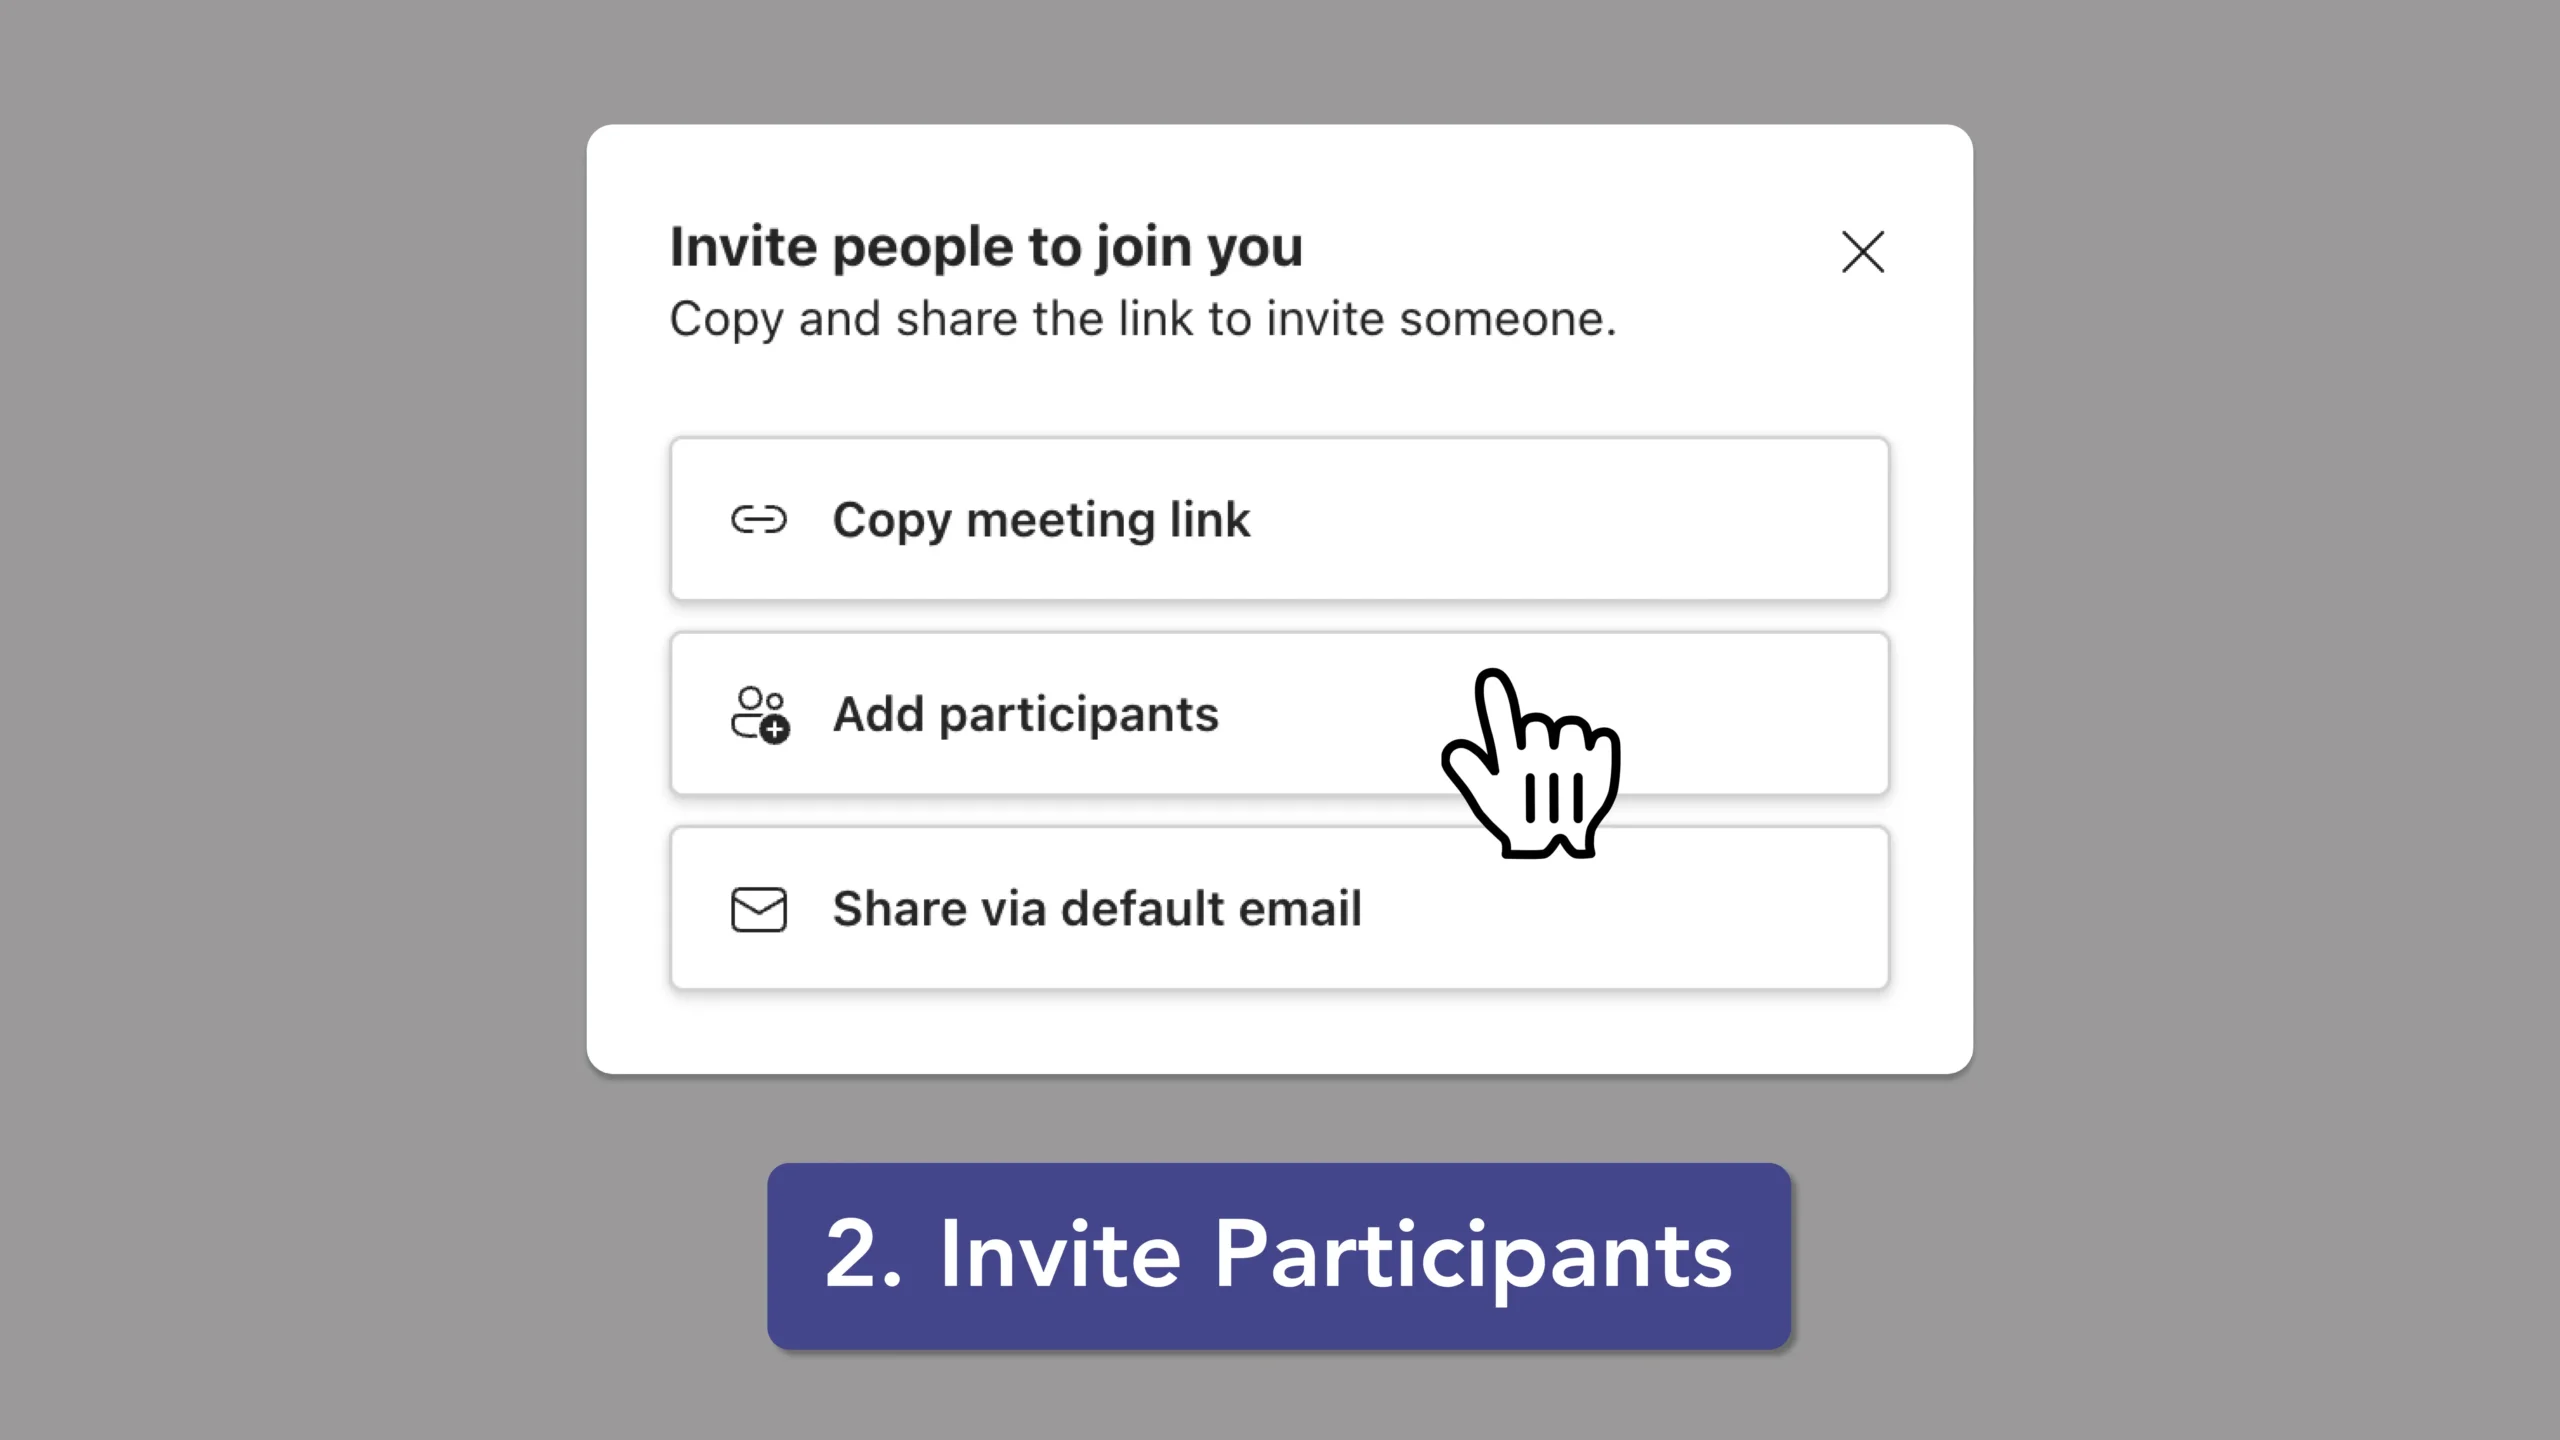
Task: Click the word "Participants" in the purple banner
Action: [1472, 1256]
